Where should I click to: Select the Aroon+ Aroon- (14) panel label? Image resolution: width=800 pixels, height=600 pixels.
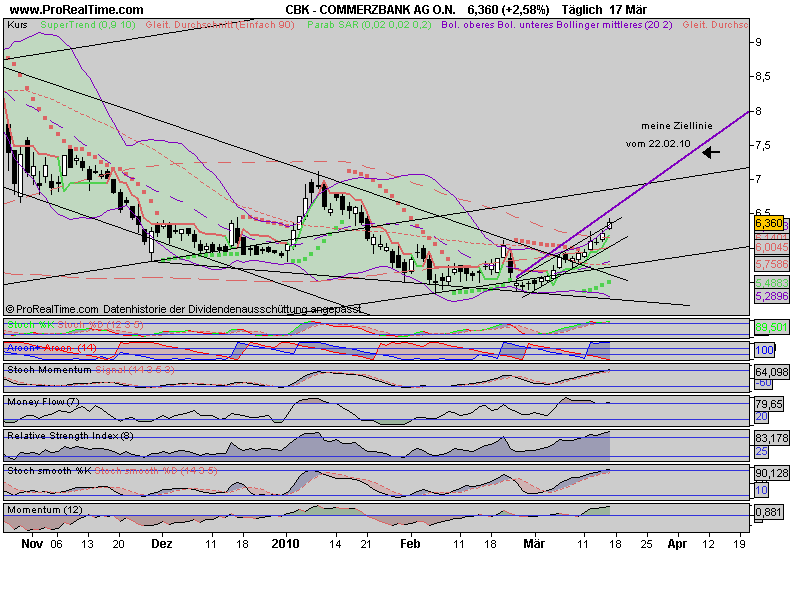click(52, 348)
